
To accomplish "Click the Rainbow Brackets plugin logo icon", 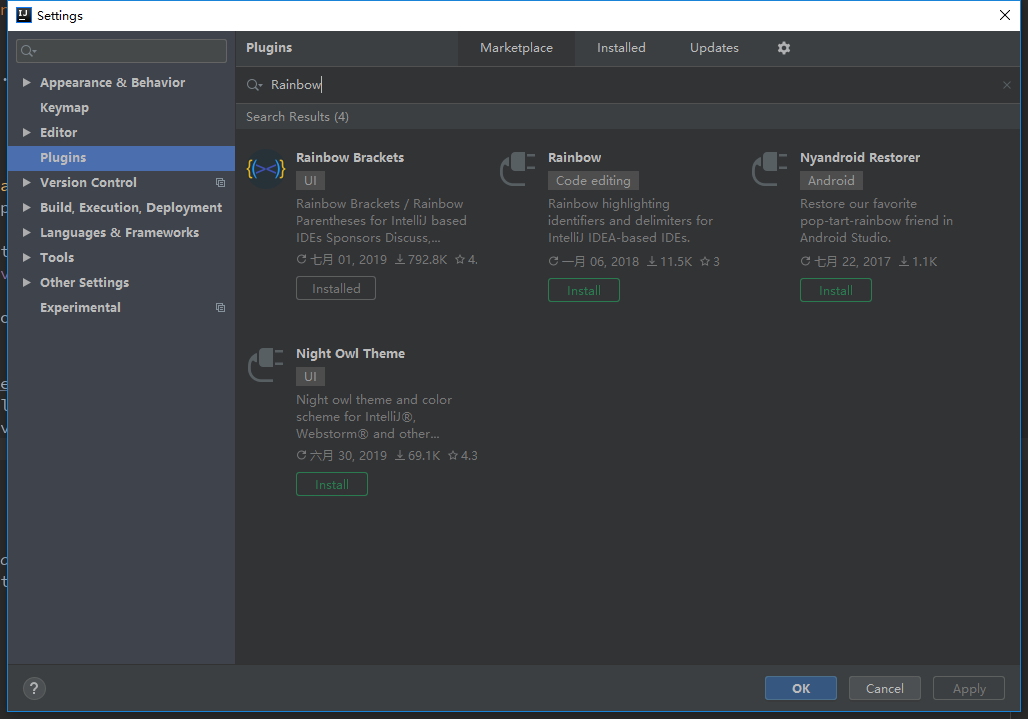I will [x=265, y=168].
